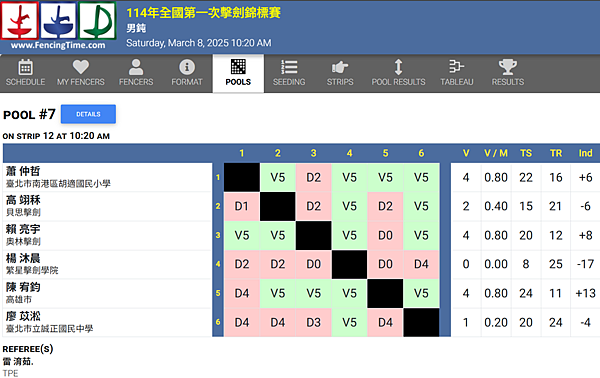Open the Seeding list icon

pos(289,67)
